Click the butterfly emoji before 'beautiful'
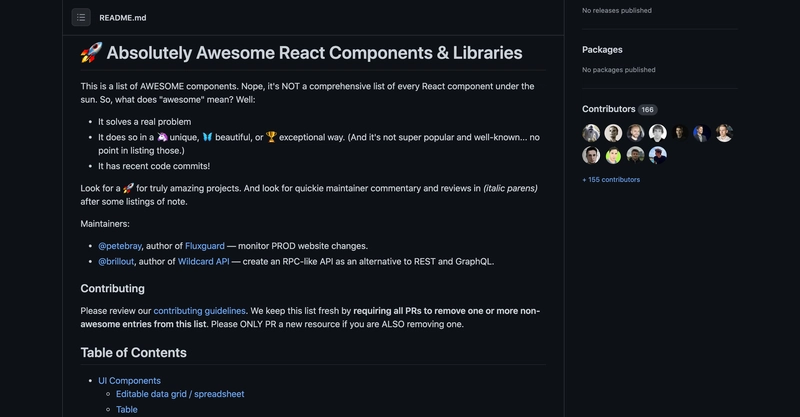 pyautogui.click(x=207, y=137)
